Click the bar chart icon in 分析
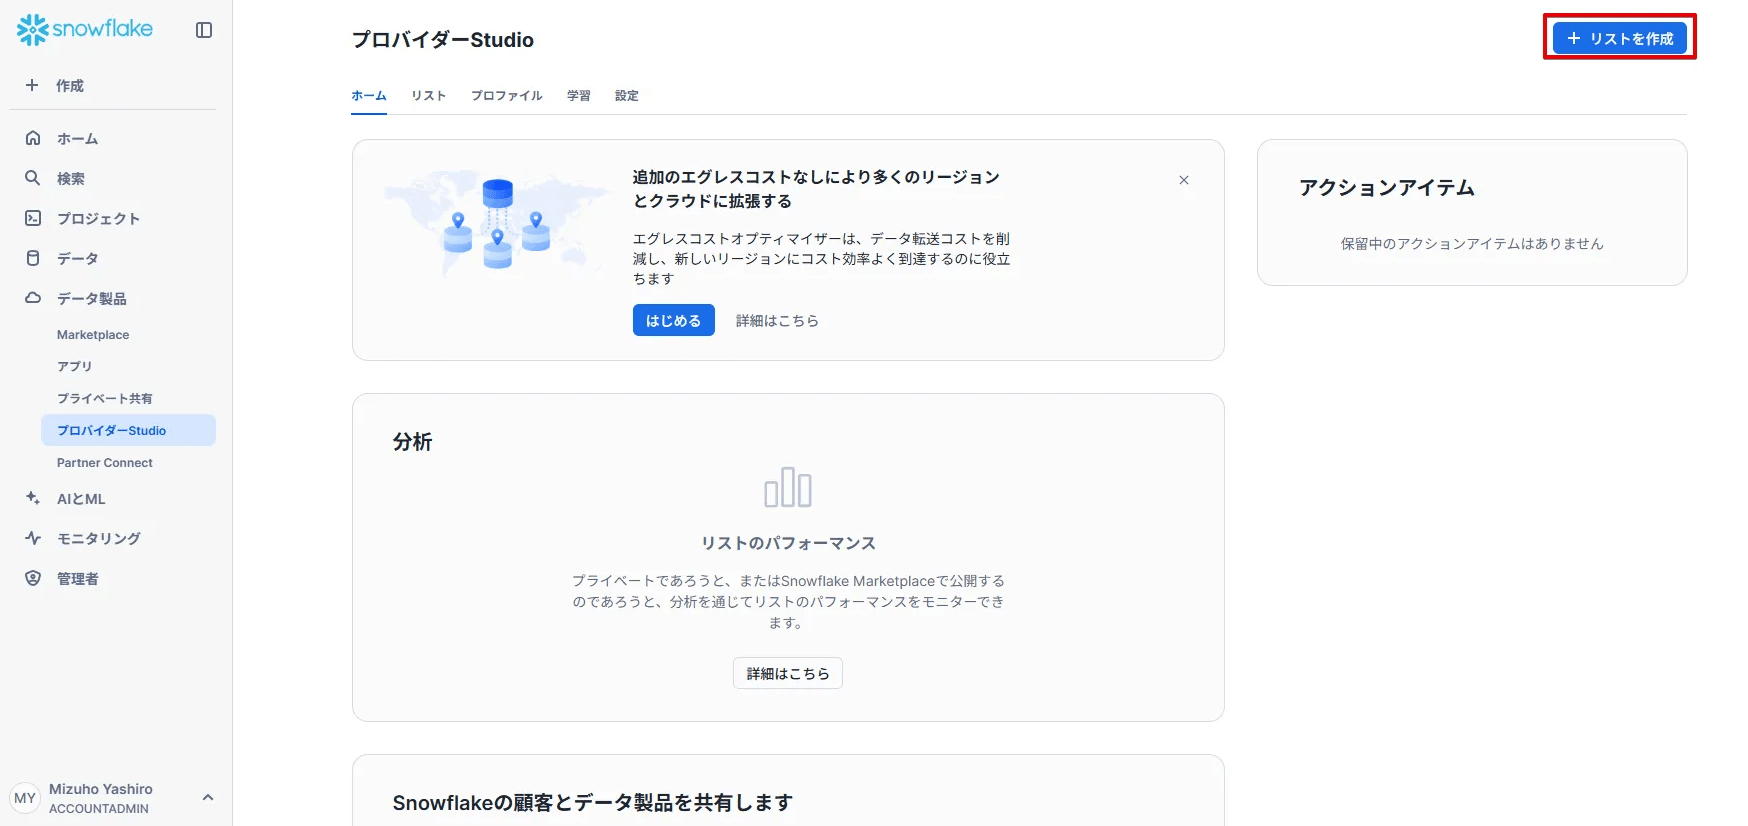 (788, 487)
